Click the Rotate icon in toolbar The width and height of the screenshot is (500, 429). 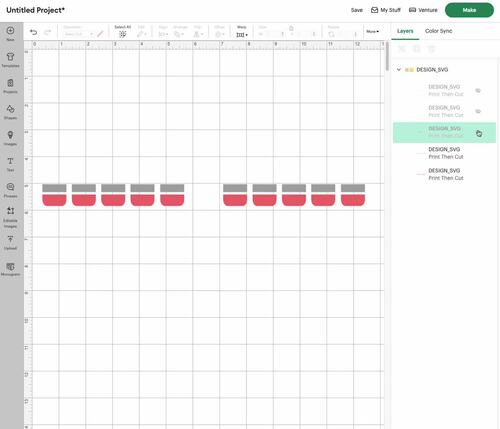pos(331,34)
